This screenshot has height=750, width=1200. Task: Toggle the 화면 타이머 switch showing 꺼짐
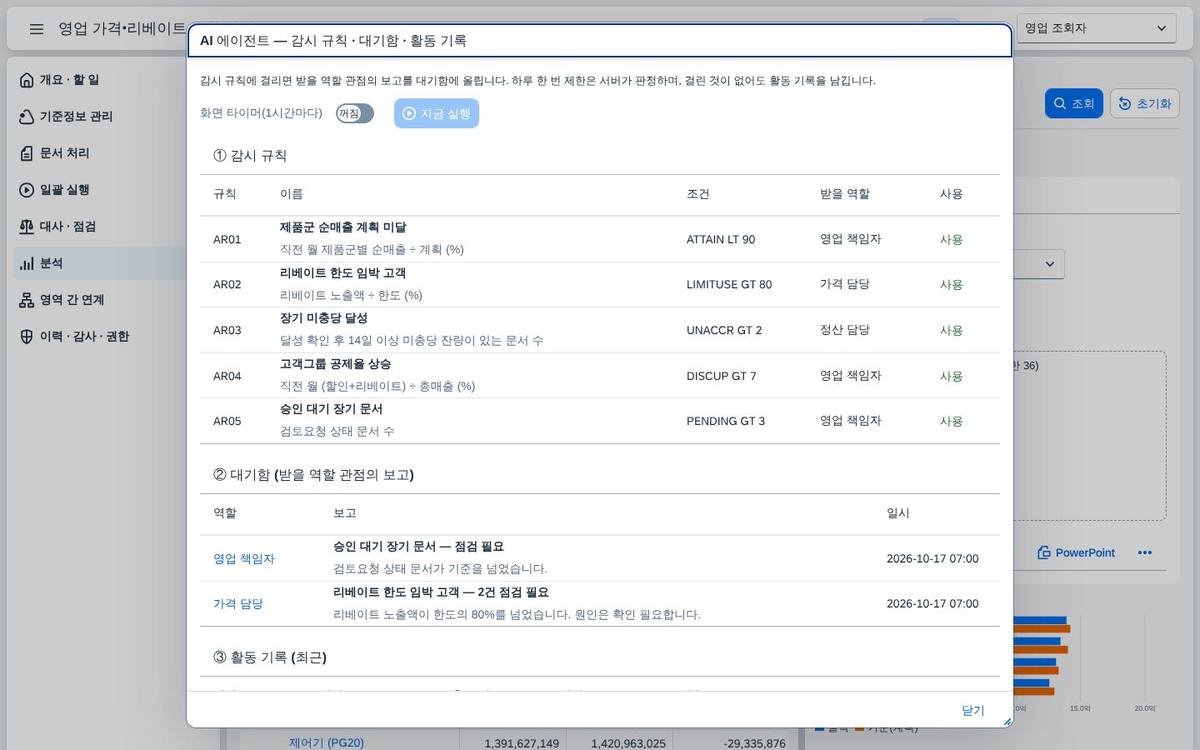pyautogui.click(x=355, y=113)
